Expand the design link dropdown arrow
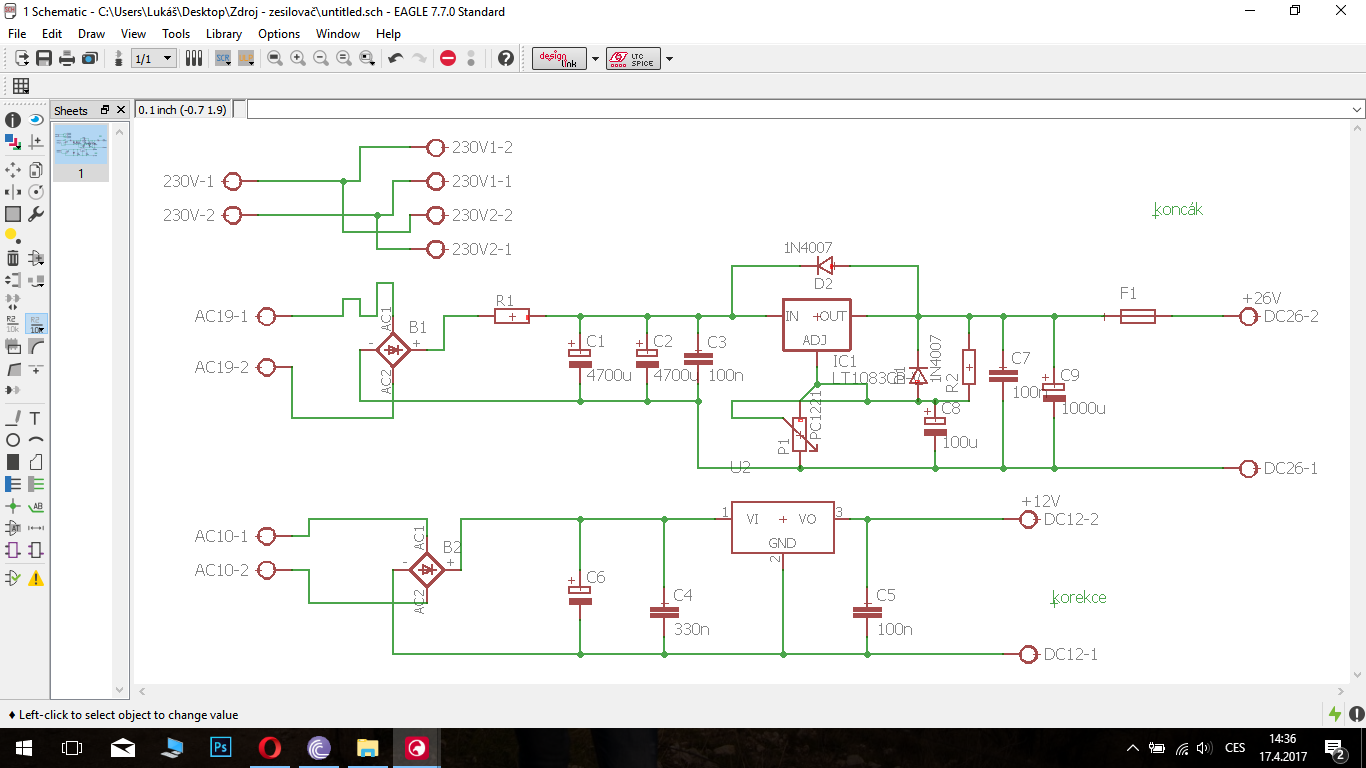1366x768 pixels. 596,58
